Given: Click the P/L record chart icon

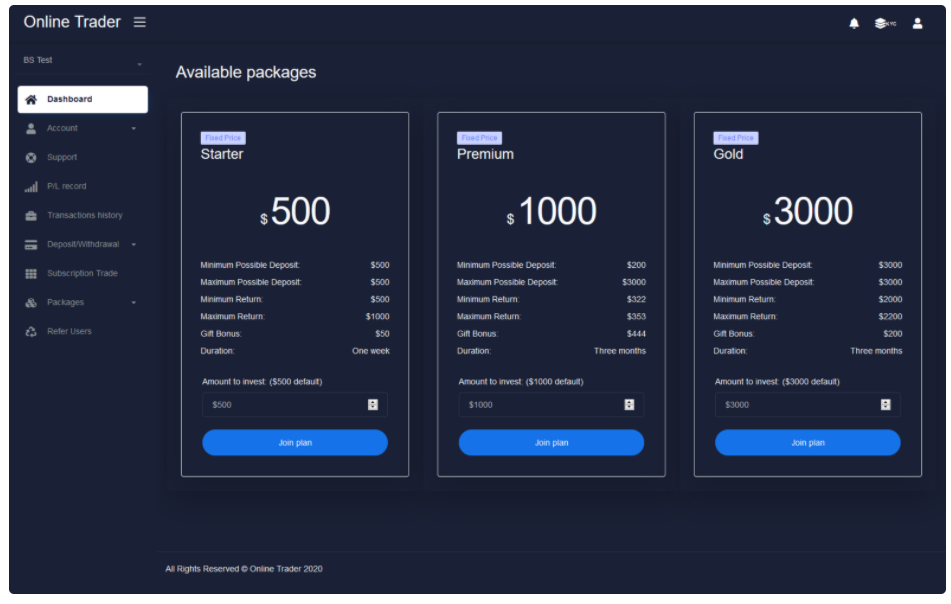Looking at the screenshot, I should (31, 187).
